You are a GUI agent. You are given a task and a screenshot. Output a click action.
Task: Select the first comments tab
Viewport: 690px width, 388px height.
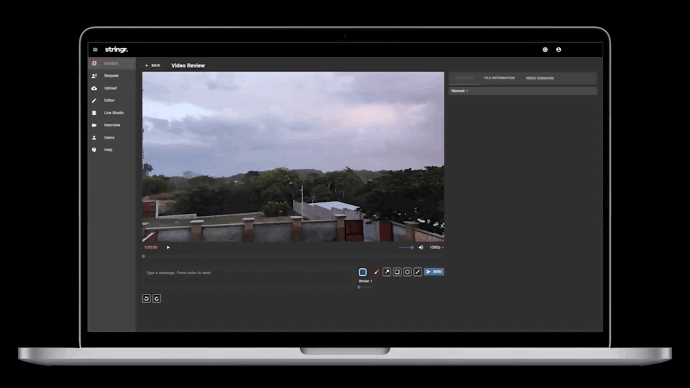(x=465, y=78)
